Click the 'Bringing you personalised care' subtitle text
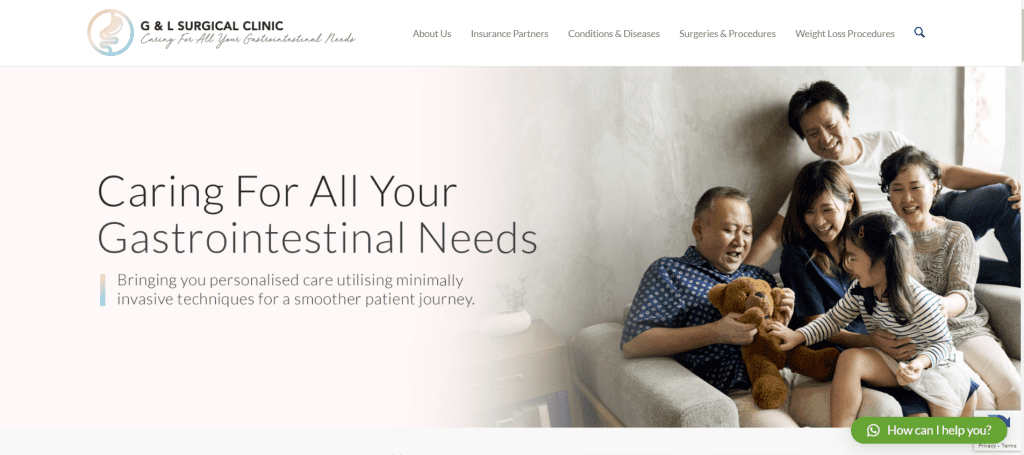The image size is (1024, 455). [296, 290]
